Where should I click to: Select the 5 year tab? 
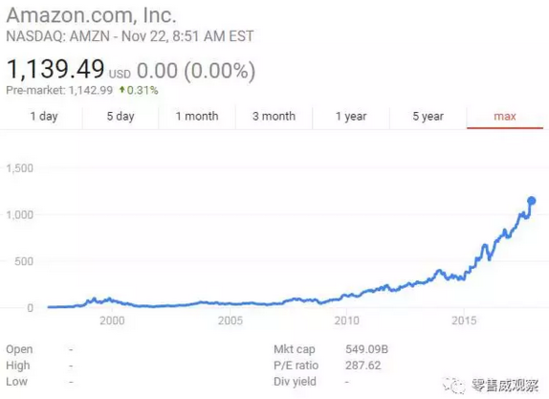pos(428,116)
